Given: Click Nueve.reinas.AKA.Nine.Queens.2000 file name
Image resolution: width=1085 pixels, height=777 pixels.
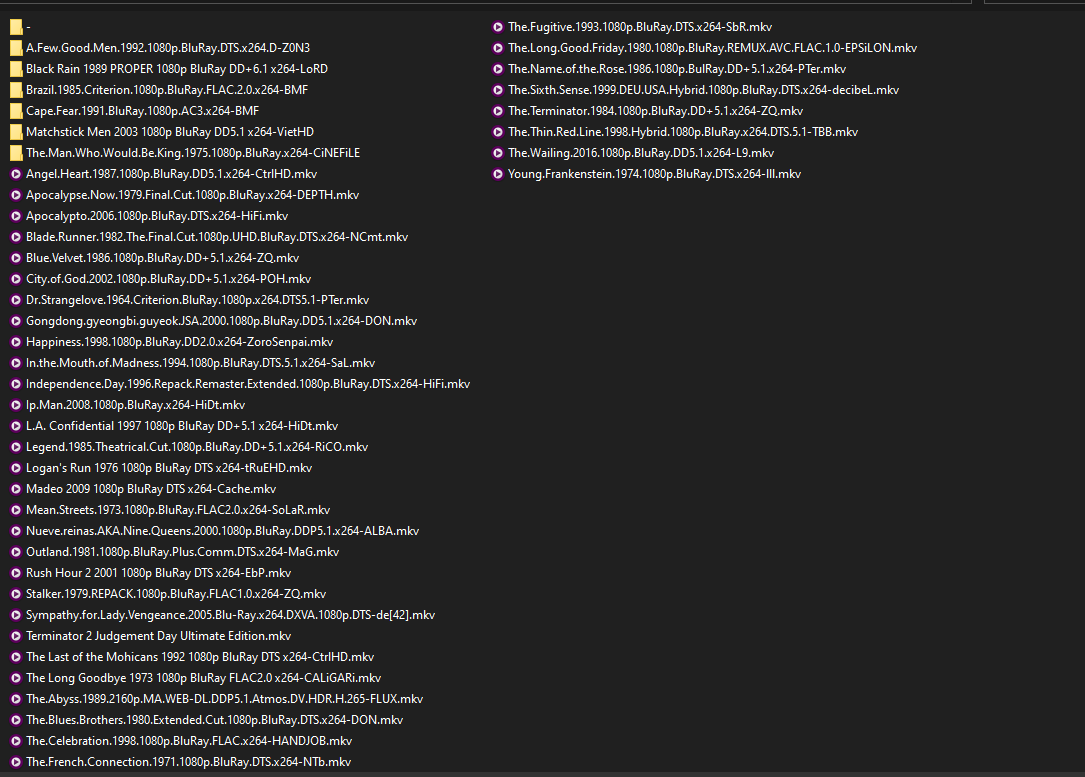Looking at the screenshot, I should [223, 531].
